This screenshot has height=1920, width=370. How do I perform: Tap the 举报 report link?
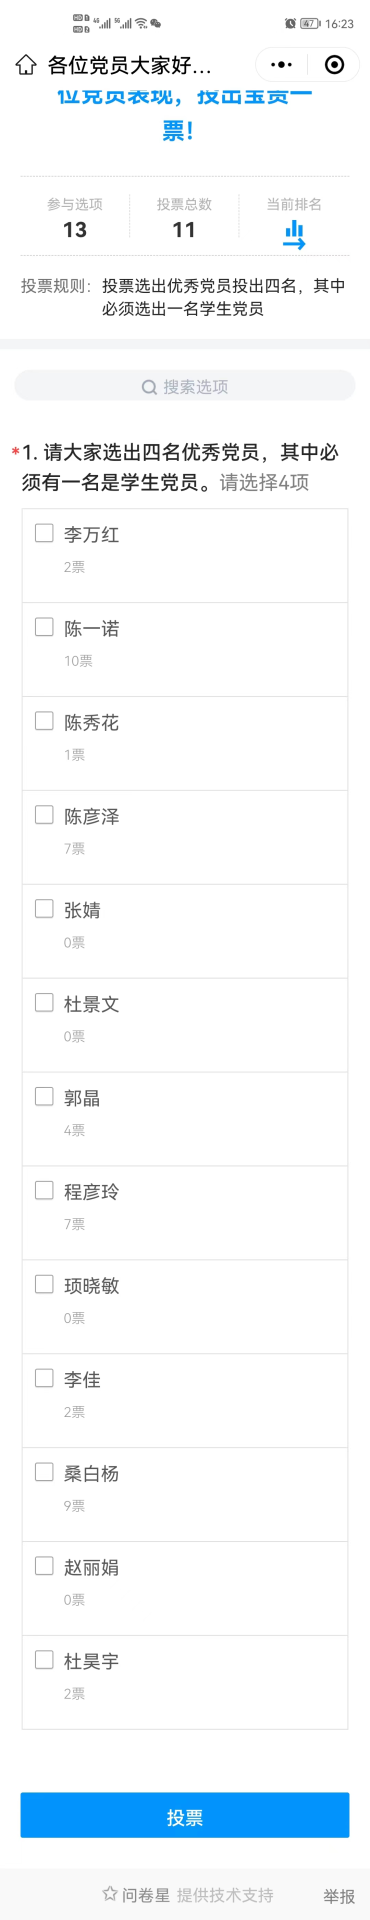coord(339,1896)
